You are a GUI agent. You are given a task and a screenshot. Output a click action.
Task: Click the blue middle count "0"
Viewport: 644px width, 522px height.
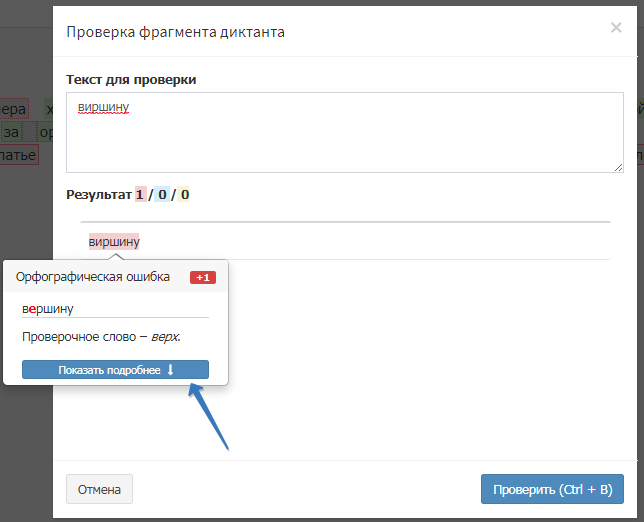click(x=162, y=194)
